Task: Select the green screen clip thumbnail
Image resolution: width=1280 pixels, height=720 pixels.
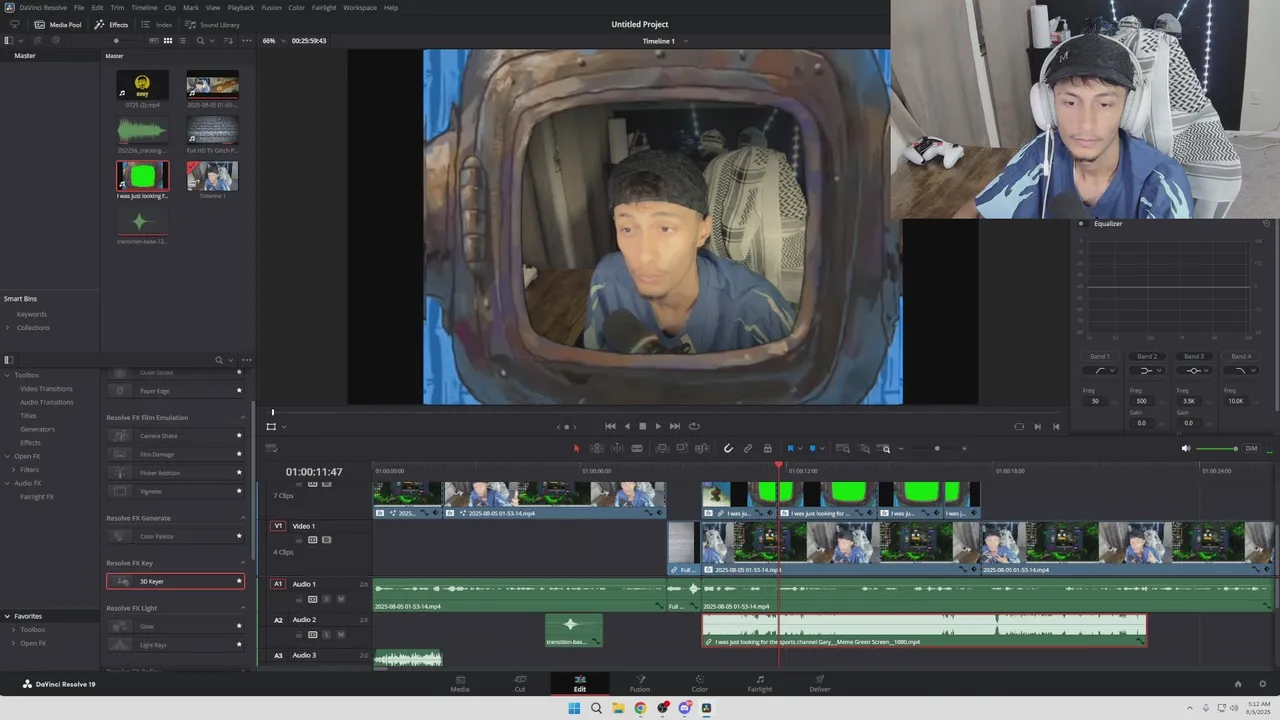Action: 143,176
